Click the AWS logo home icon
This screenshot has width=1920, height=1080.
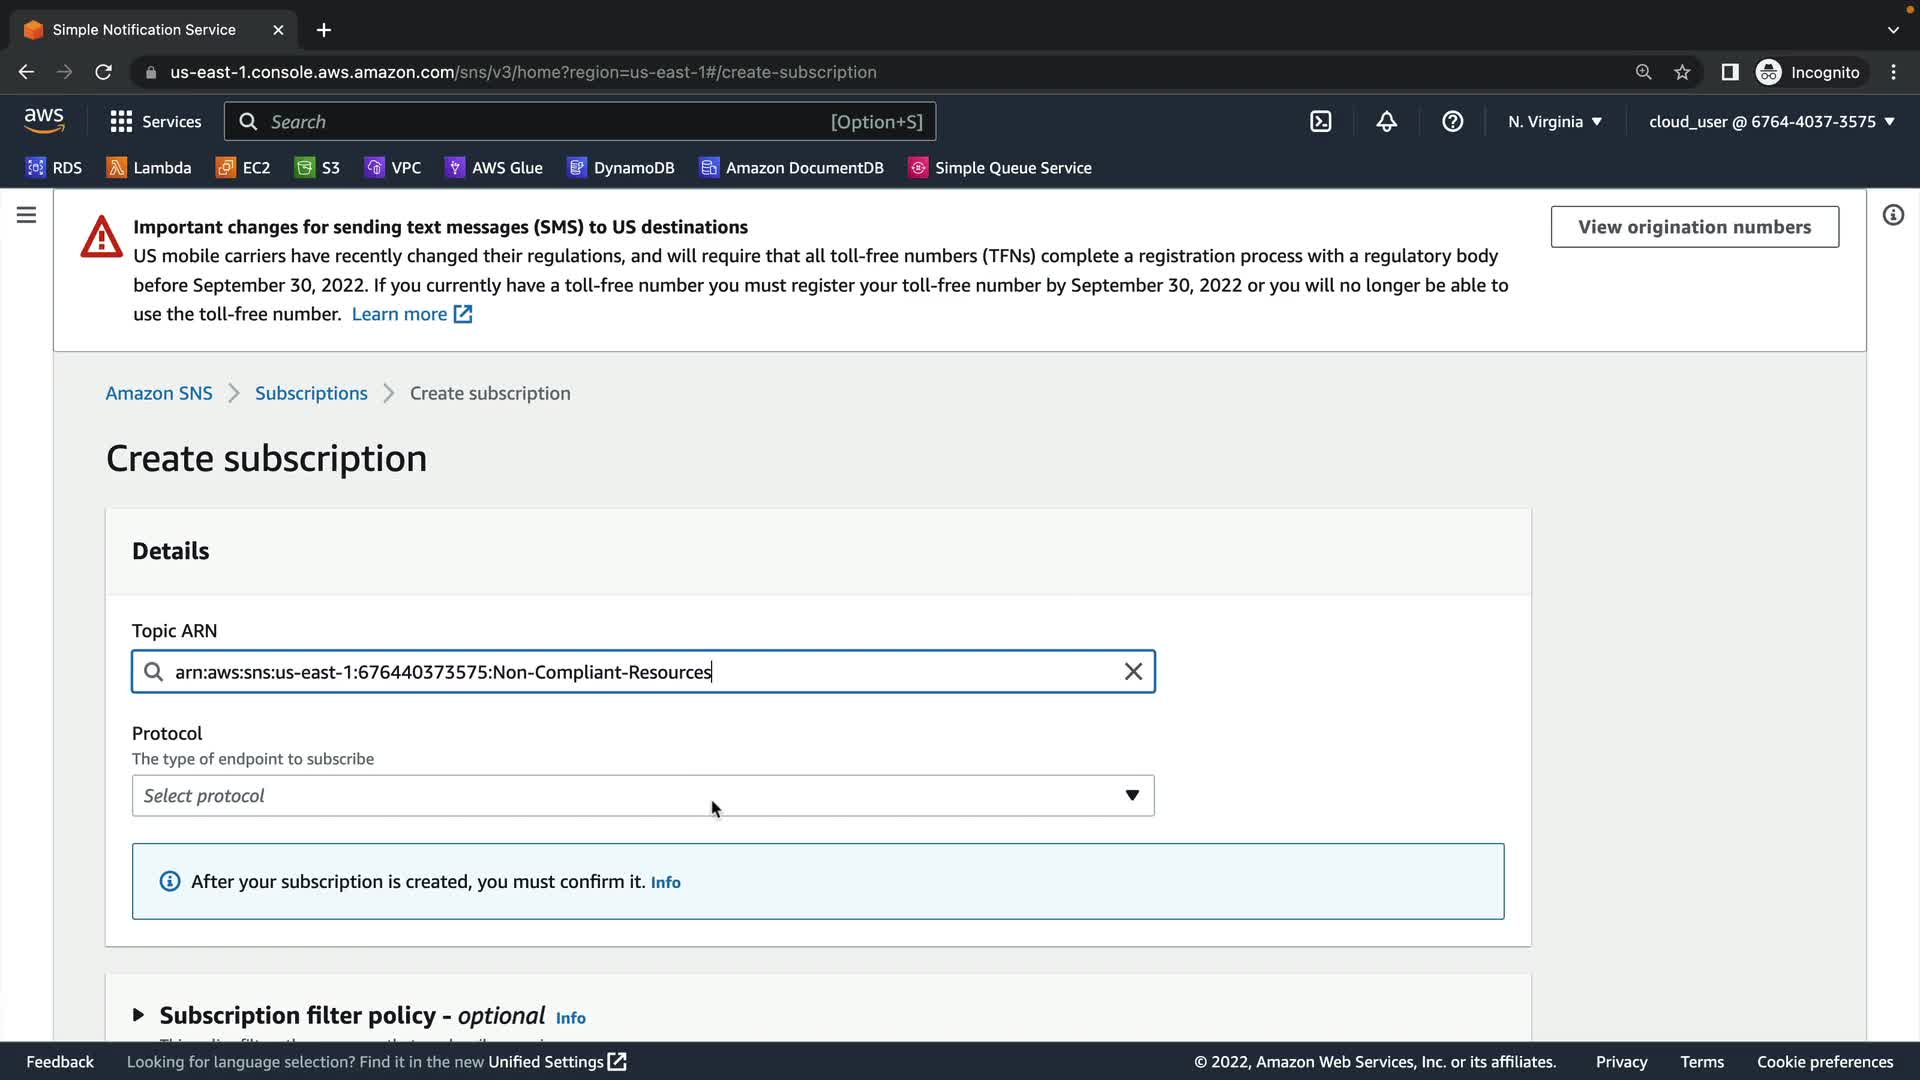[44, 121]
